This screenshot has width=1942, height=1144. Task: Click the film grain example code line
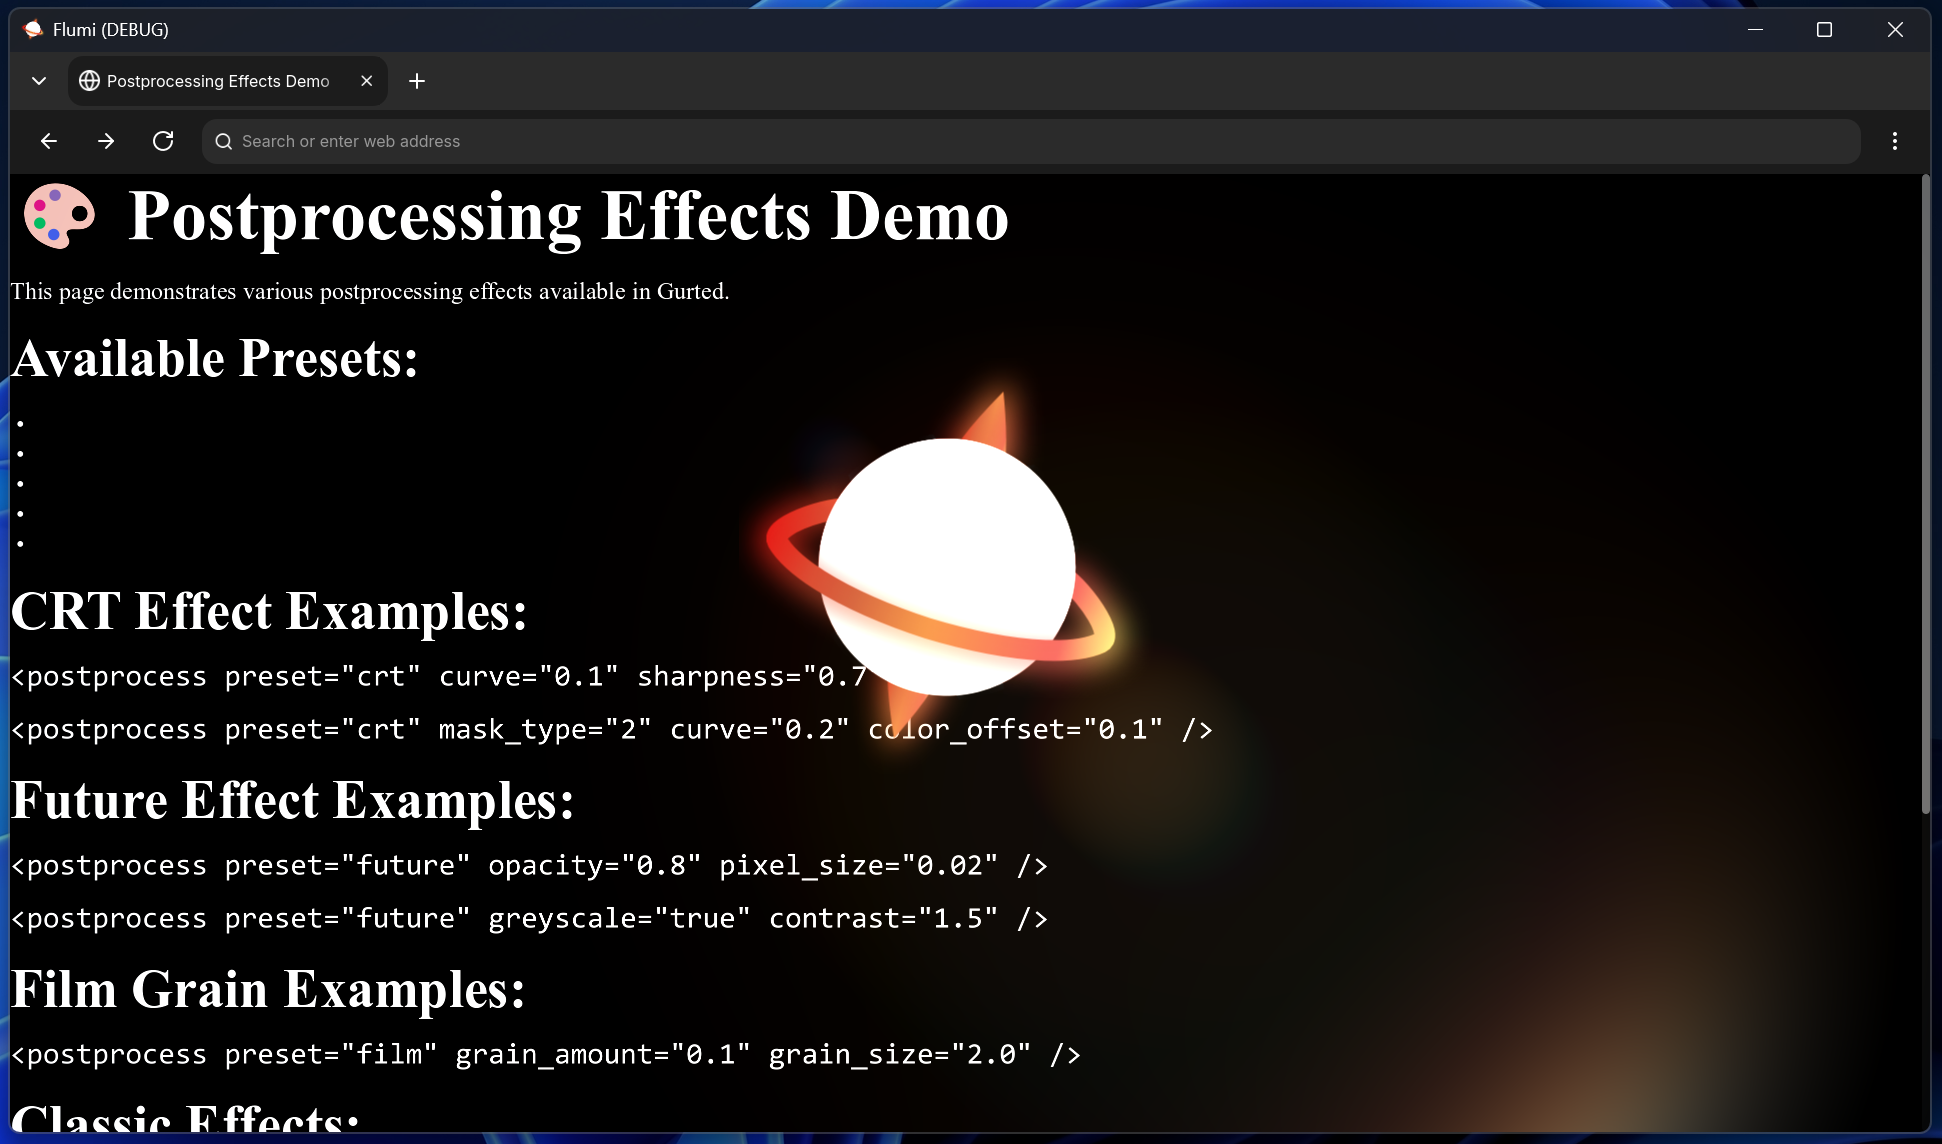[x=545, y=1054]
